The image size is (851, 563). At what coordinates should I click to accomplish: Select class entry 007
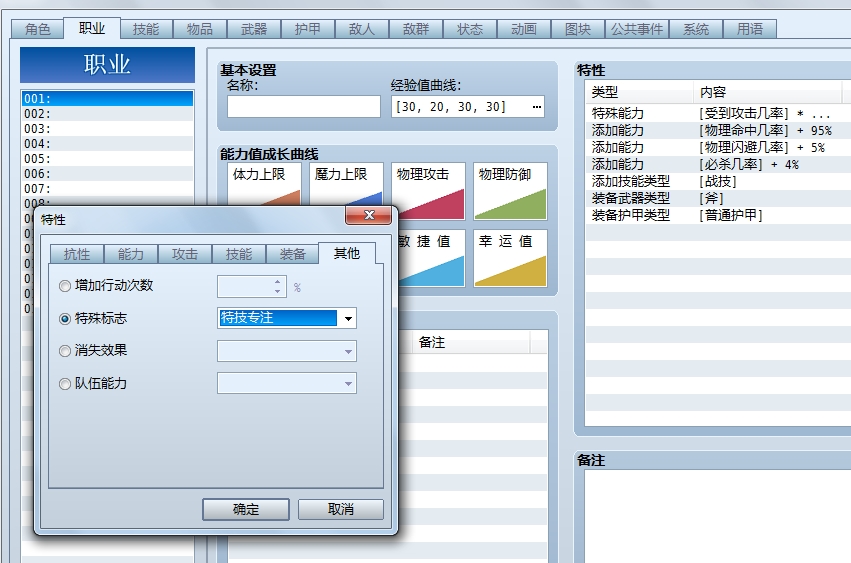pyautogui.click(x=107, y=188)
